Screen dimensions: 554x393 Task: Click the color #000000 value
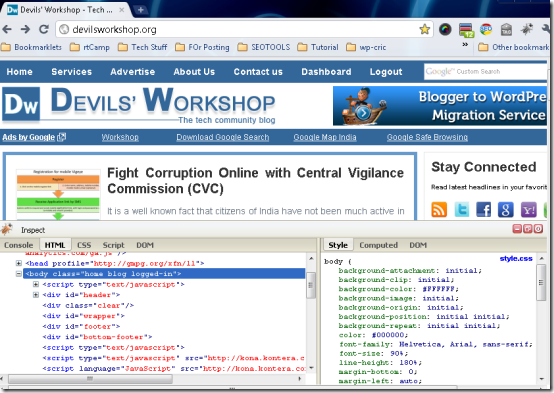click(x=388, y=335)
